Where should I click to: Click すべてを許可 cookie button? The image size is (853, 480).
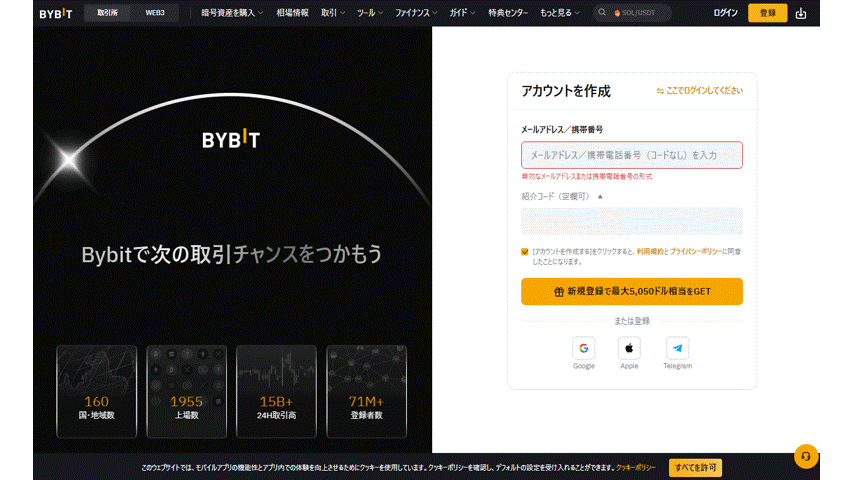point(695,467)
